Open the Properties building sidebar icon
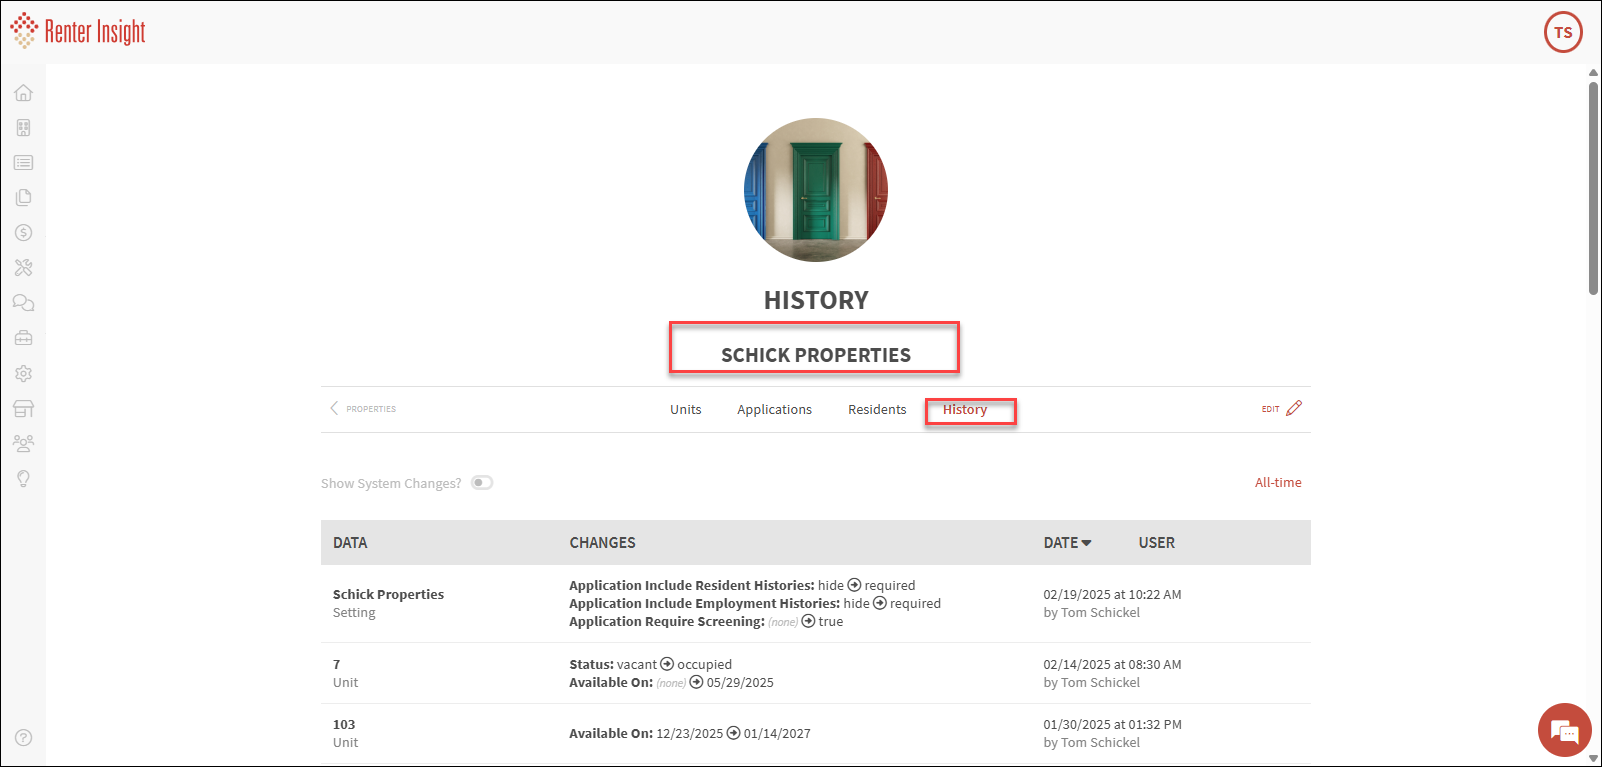The width and height of the screenshot is (1602, 767). (x=23, y=128)
